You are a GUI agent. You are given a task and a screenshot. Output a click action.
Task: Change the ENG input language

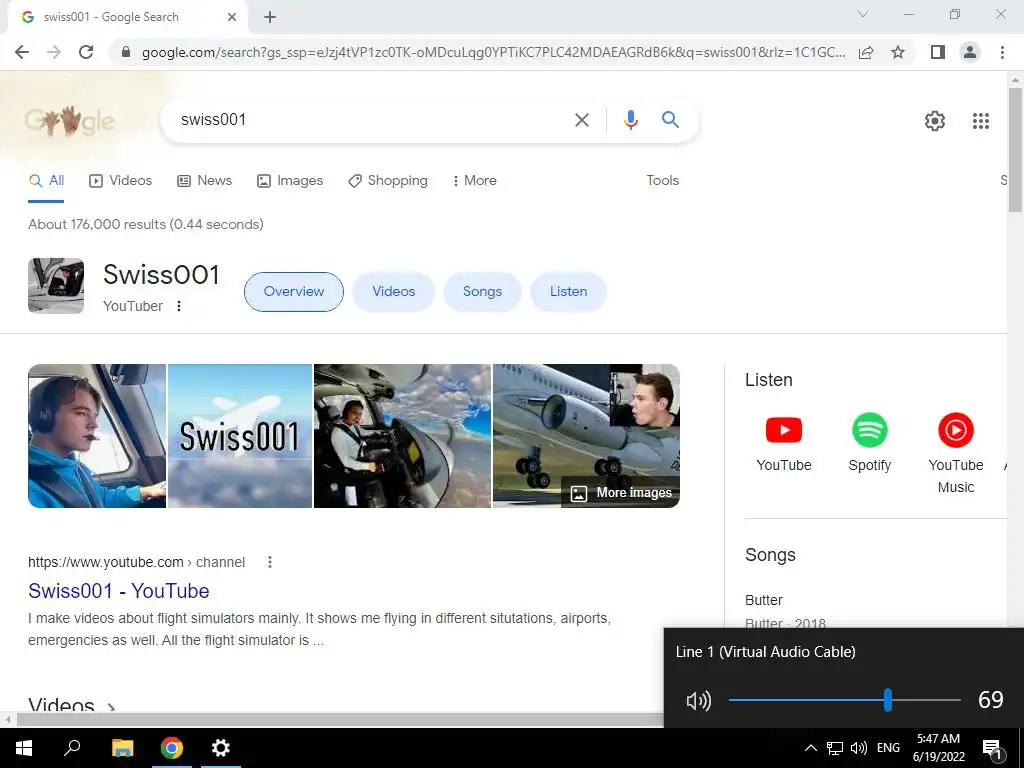(888, 748)
